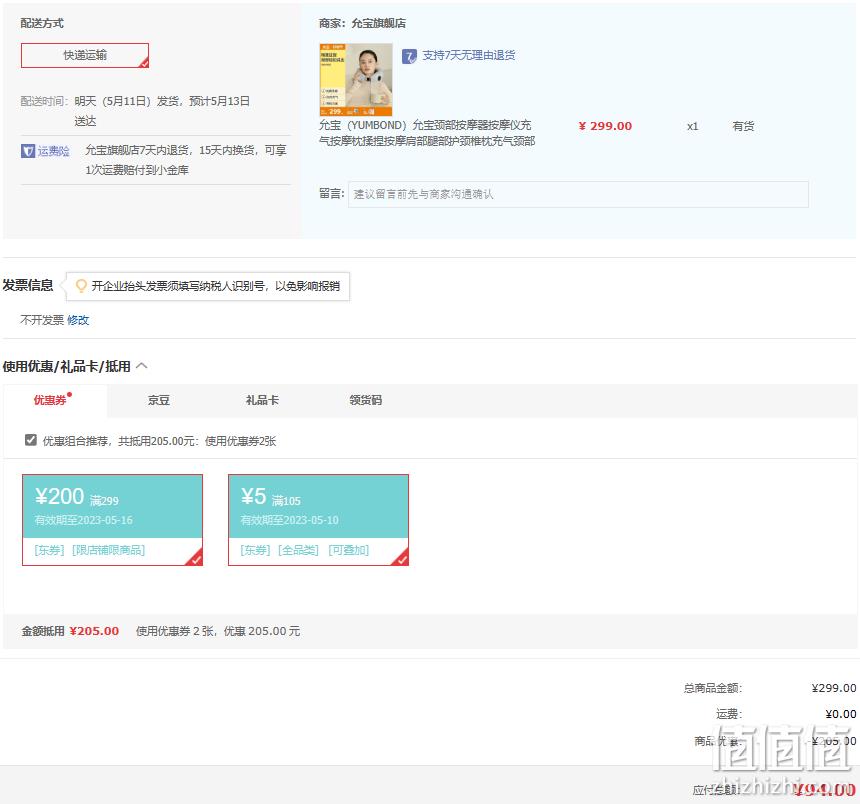The height and width of the screenshot is (804, 860).
Task: Select the 快递运输 delivery method button
Action: 84,55
